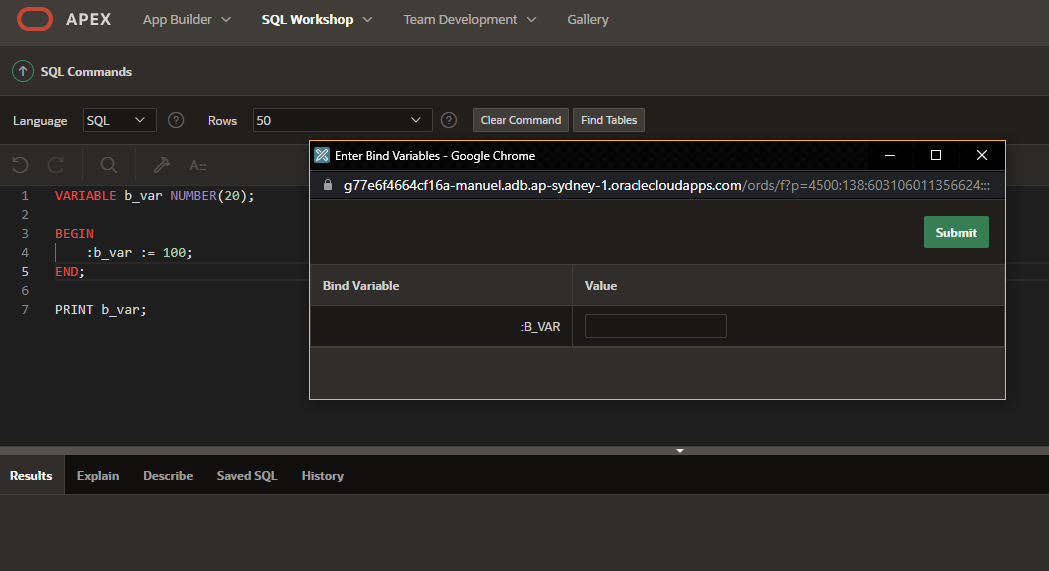Click the popup window's APEX favicon
Viewport: 1049px width, 571px height.
click(322, 155)
